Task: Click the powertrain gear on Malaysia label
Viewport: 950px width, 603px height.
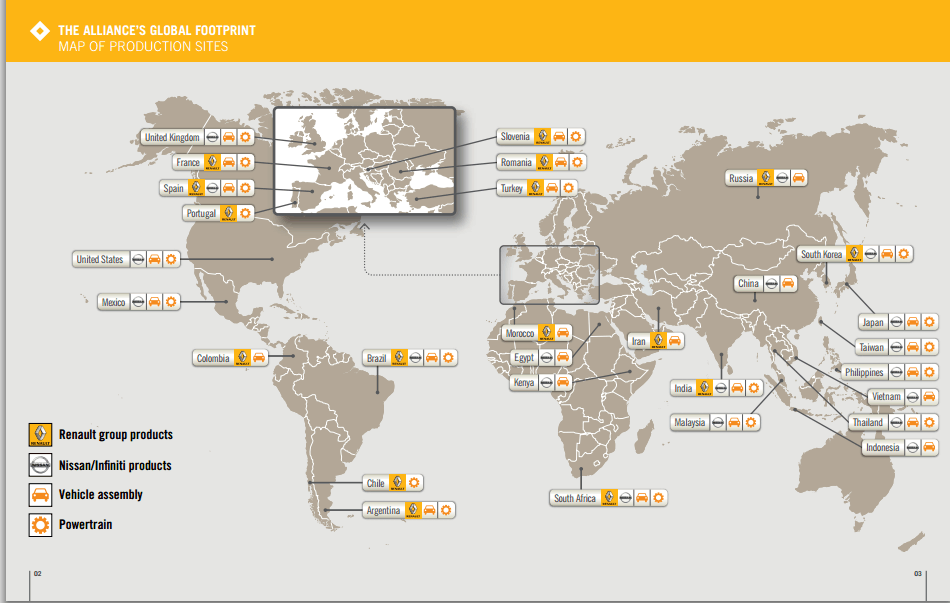Action: (751, 422)
